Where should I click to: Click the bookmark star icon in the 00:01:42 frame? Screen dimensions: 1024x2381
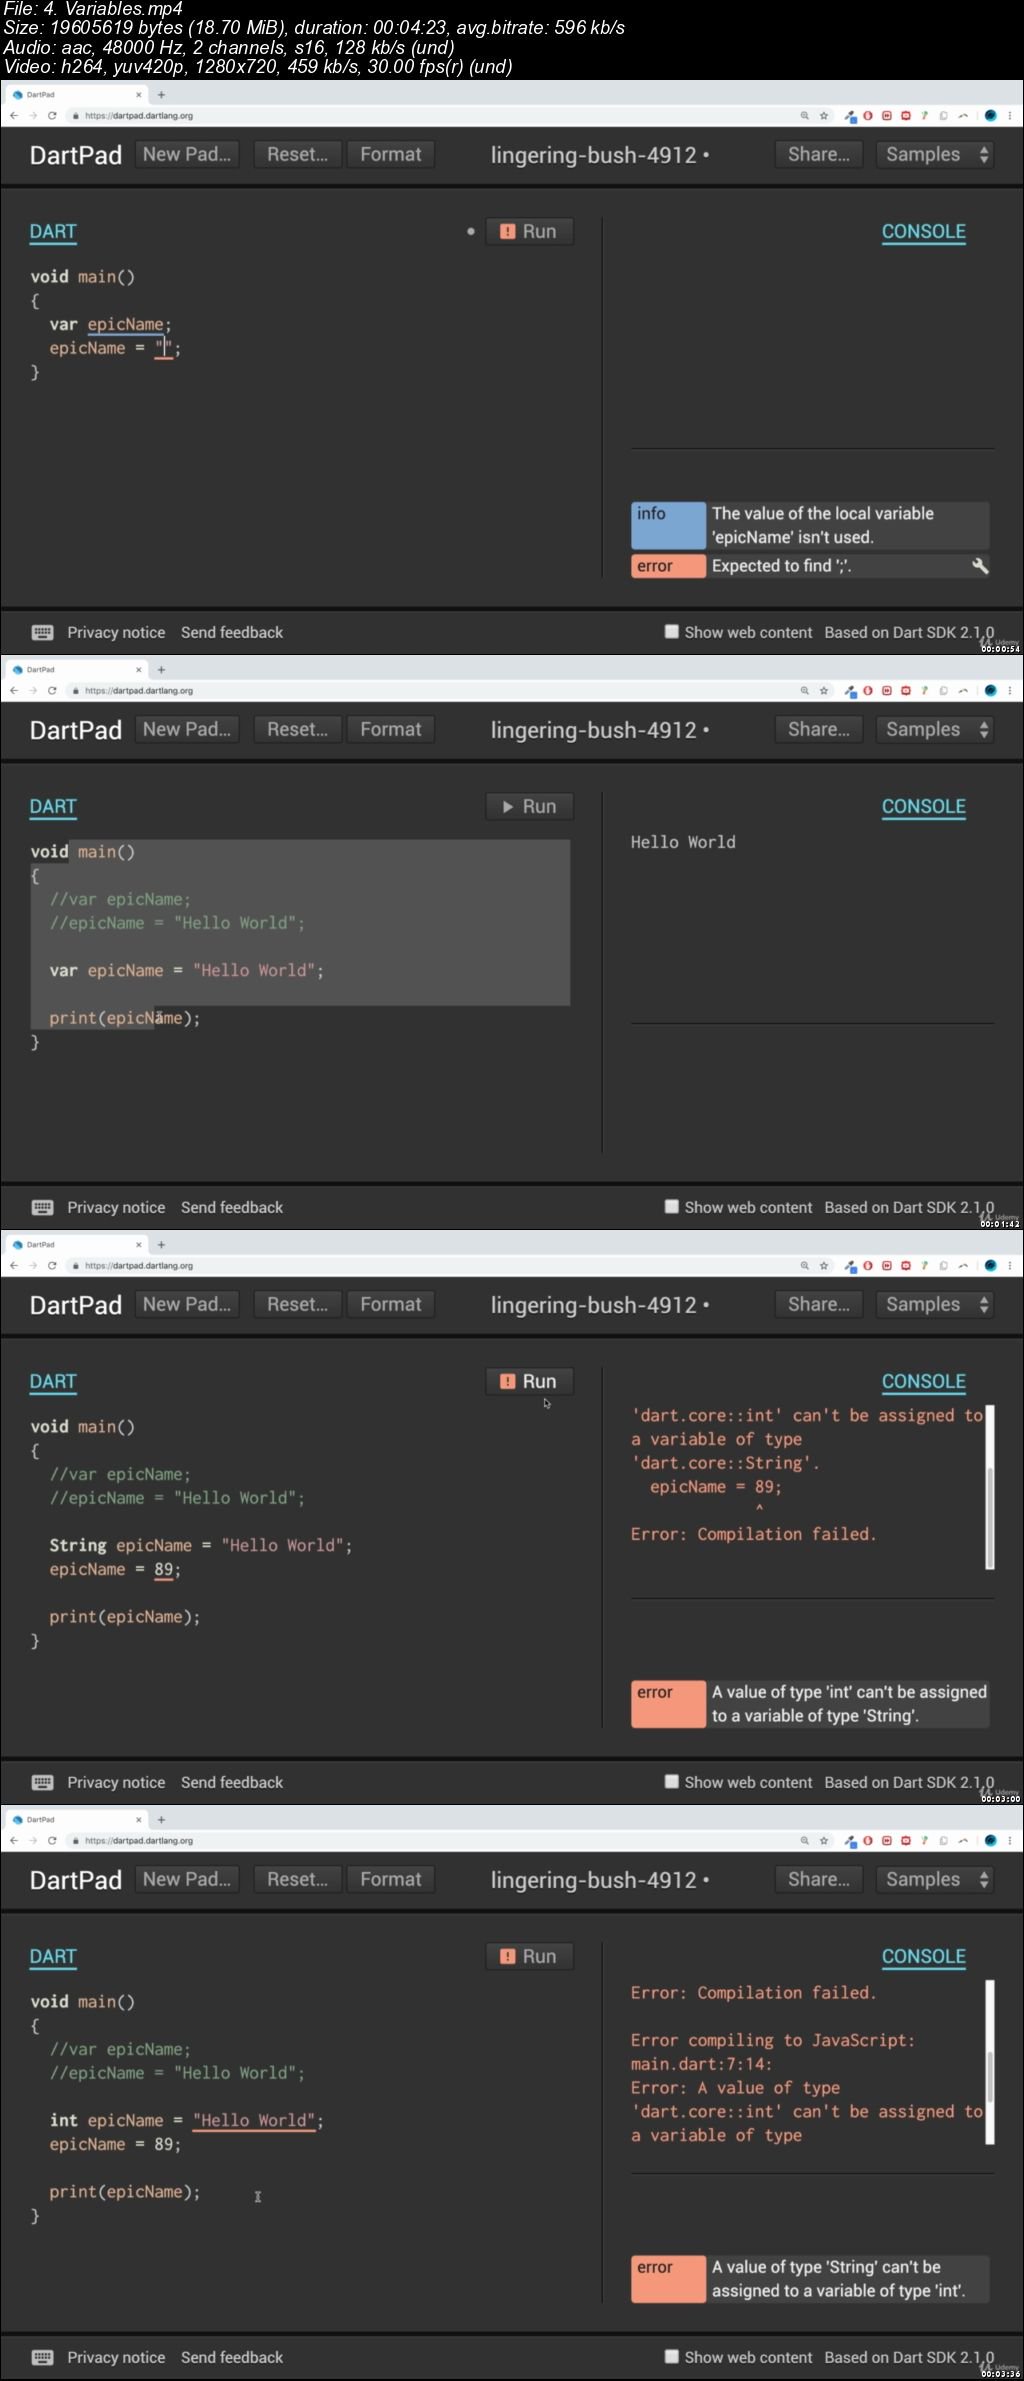coord(824,691)
